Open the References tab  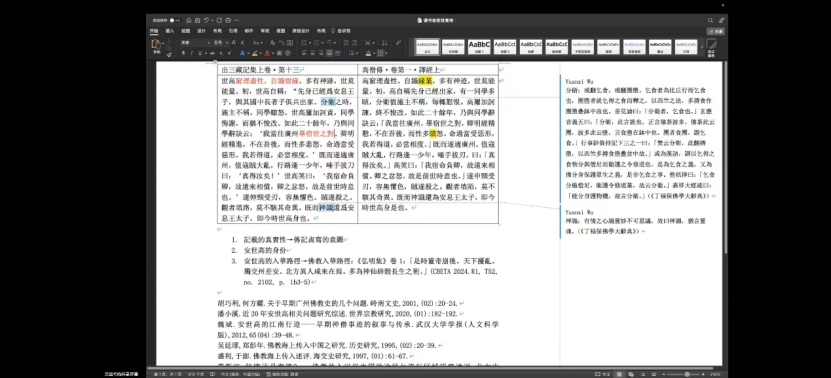[233, 31]
